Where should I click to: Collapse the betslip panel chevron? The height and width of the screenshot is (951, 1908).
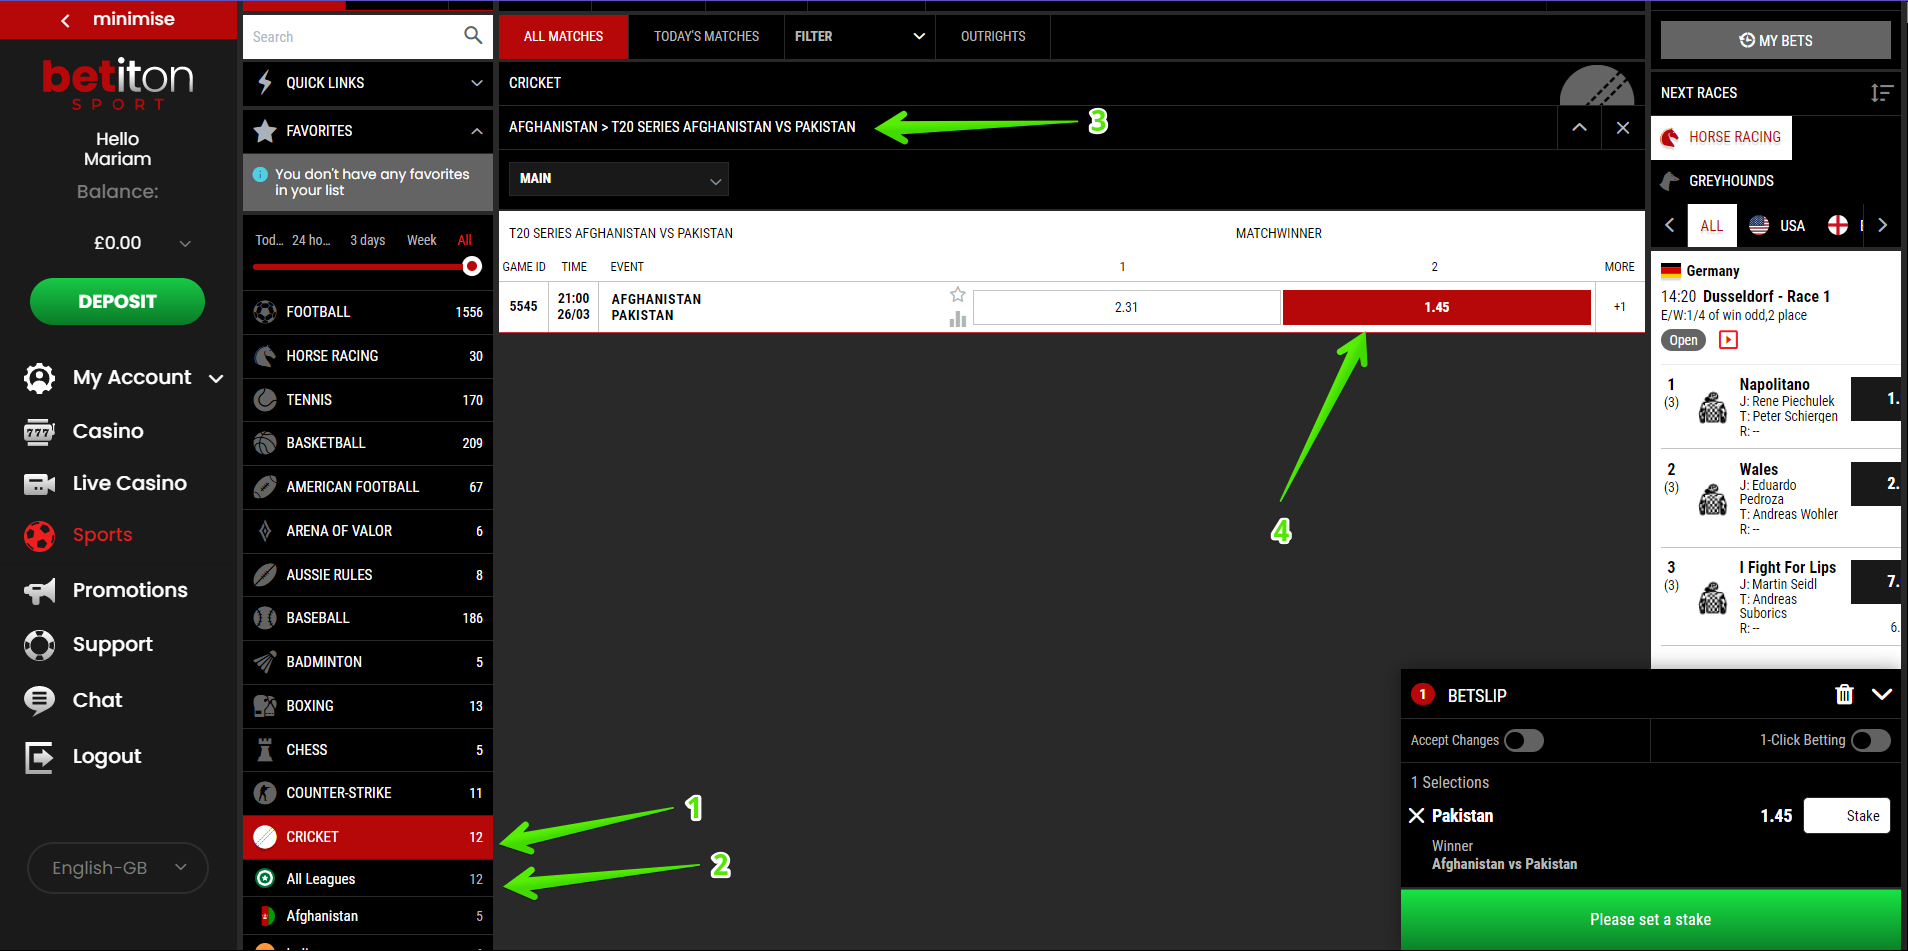click(1881, 694)
